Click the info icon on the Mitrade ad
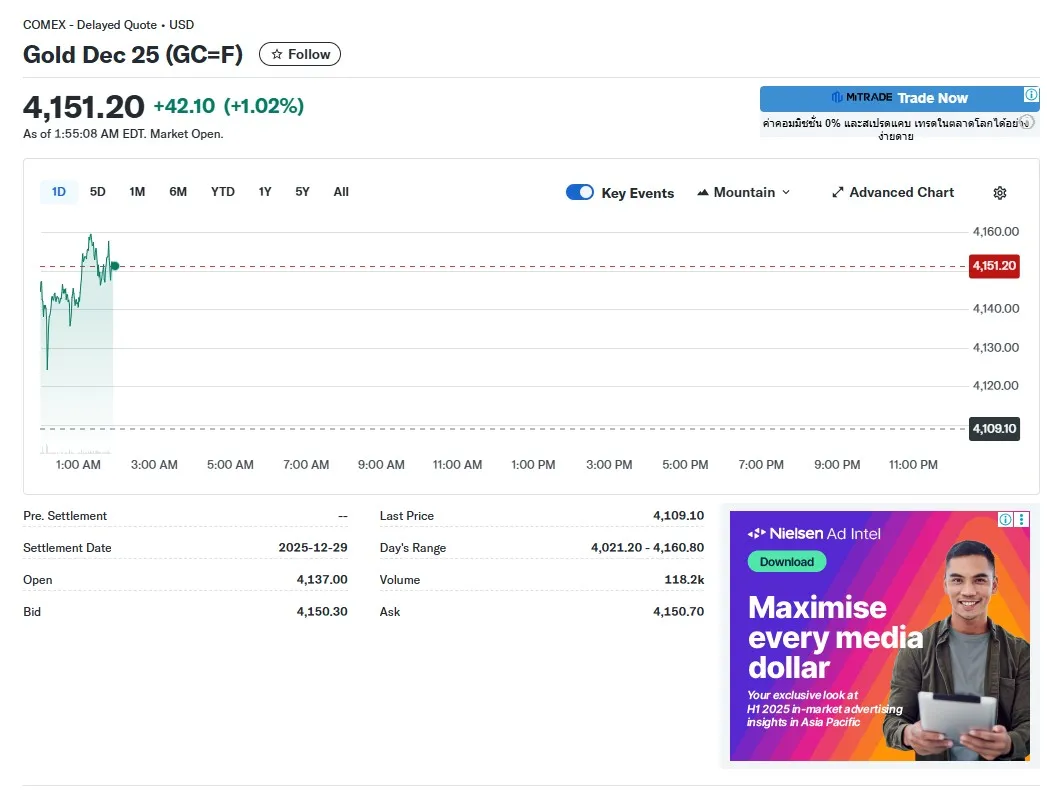 (1031, 94)
